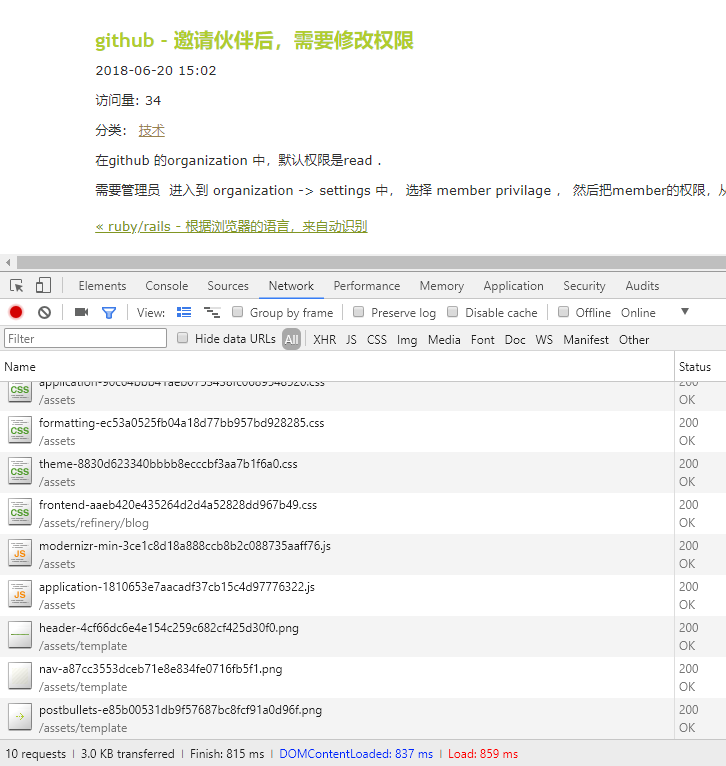
Task: Toggle the device toolbar icon
Action: [x=43, y=286]
